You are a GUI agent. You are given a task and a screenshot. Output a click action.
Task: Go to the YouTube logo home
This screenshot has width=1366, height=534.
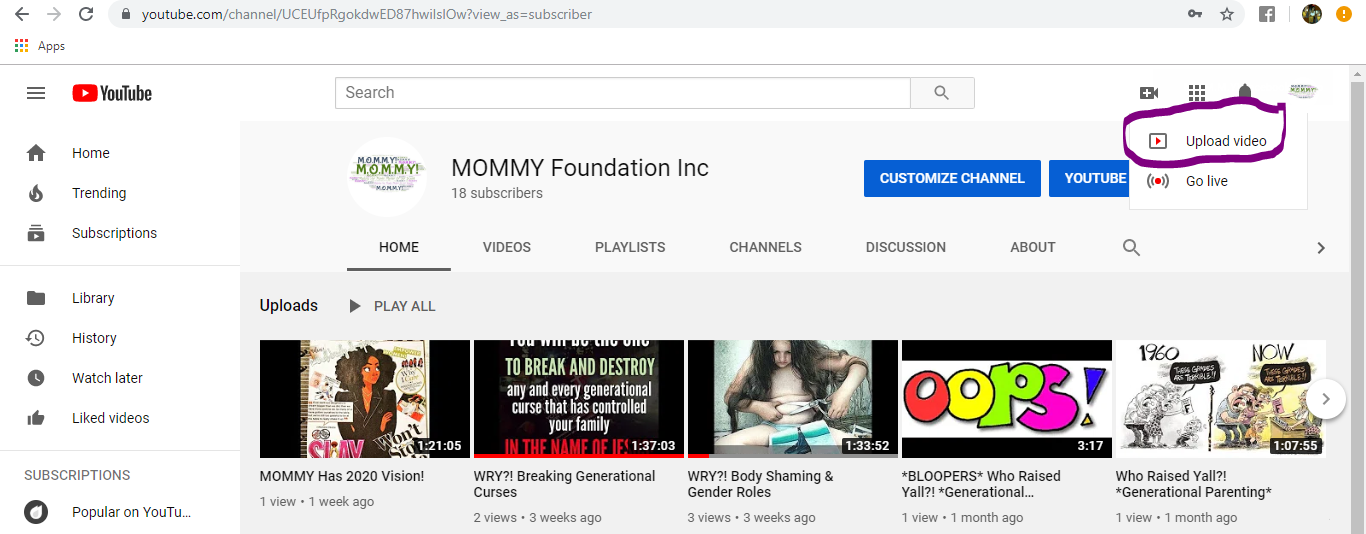tap(112, 93)
